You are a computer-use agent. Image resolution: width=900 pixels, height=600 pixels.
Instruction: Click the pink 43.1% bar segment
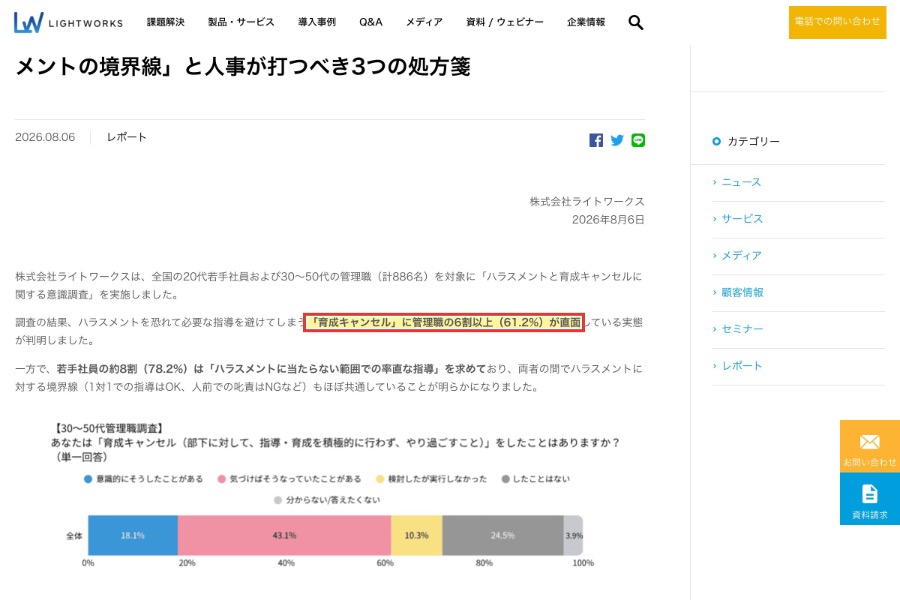(x=284, y=535)
